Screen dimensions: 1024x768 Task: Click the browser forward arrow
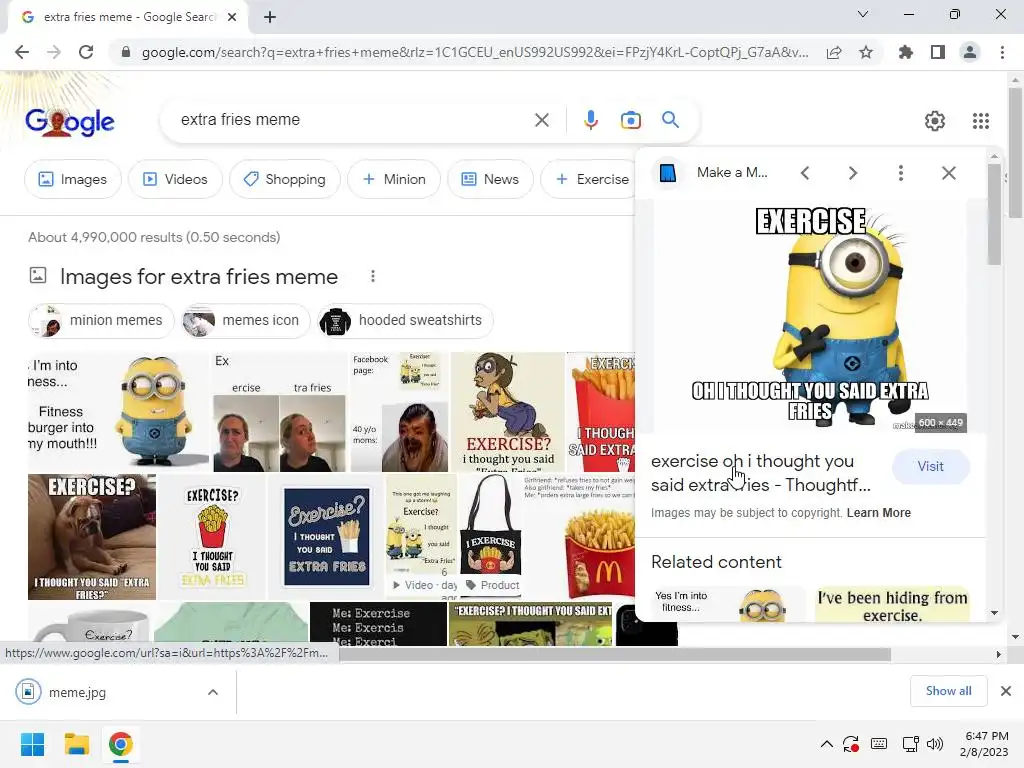[54, 52]
